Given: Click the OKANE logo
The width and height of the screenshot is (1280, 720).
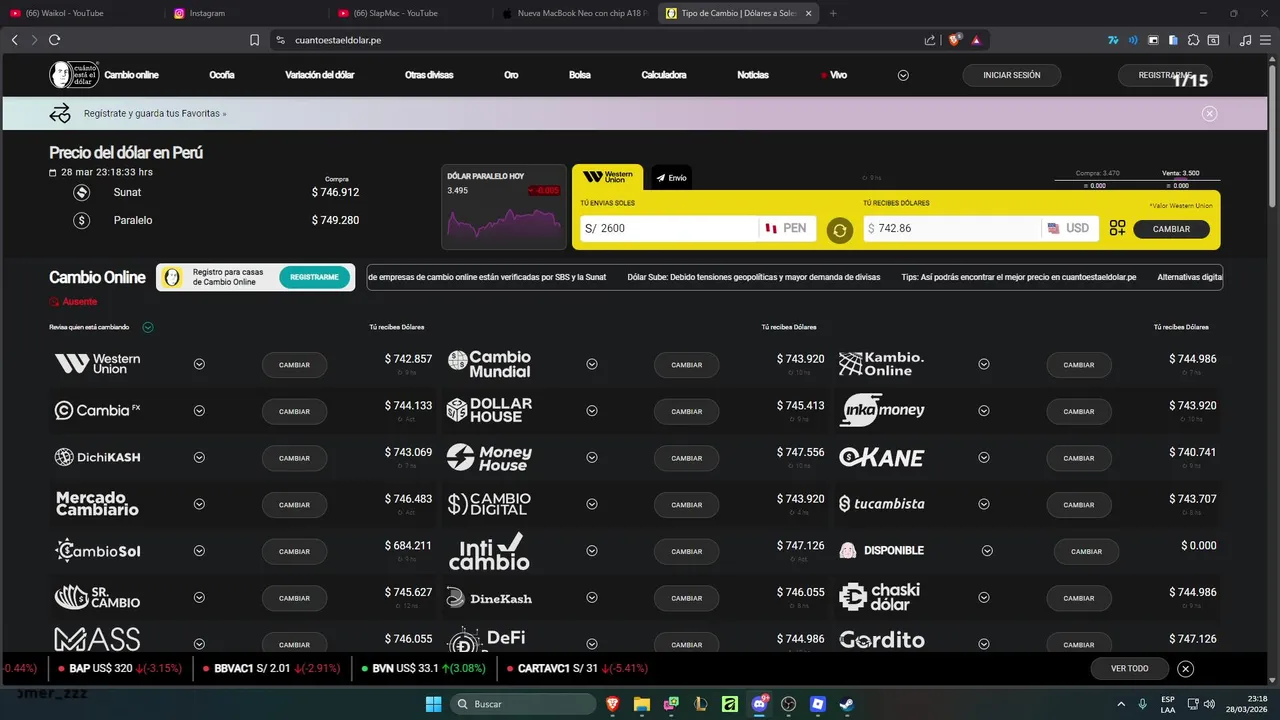Looking at the screenshot, I should pos(881,457).
